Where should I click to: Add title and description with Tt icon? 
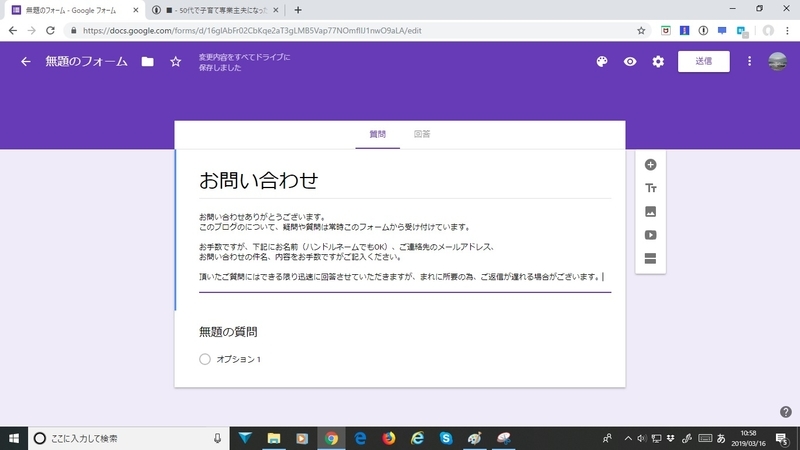point(651,188)
